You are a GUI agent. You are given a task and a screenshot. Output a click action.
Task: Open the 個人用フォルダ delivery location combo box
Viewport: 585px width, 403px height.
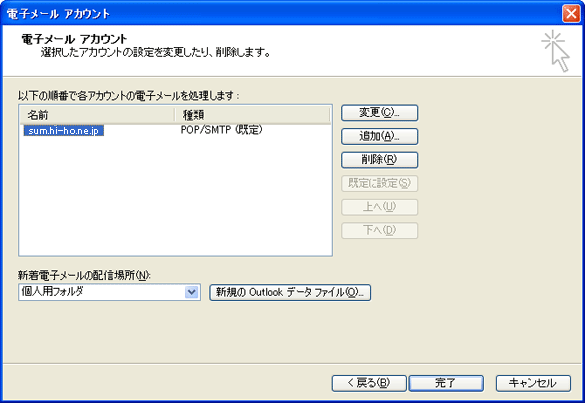[109, 292]
